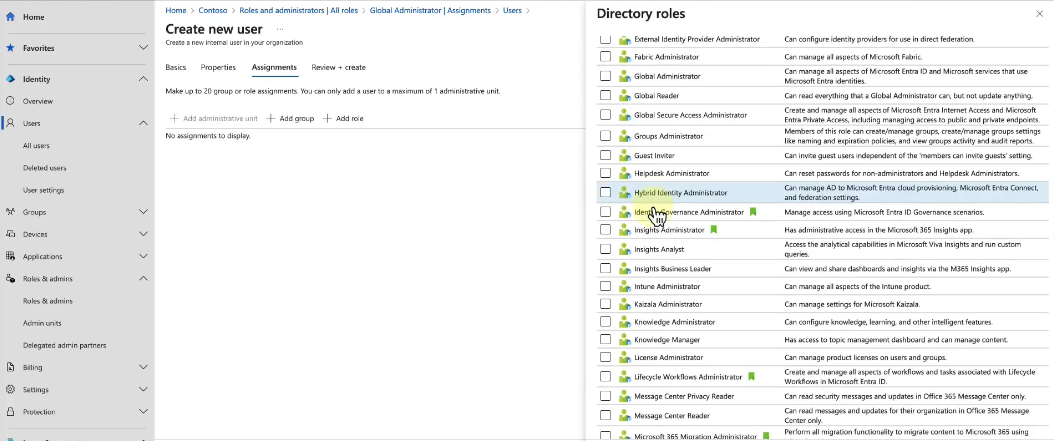Switch to the Properties tab
Image resolution: width=1054 pixels, height=441 pixels.
pyautogui.click(x=218, y=67)
